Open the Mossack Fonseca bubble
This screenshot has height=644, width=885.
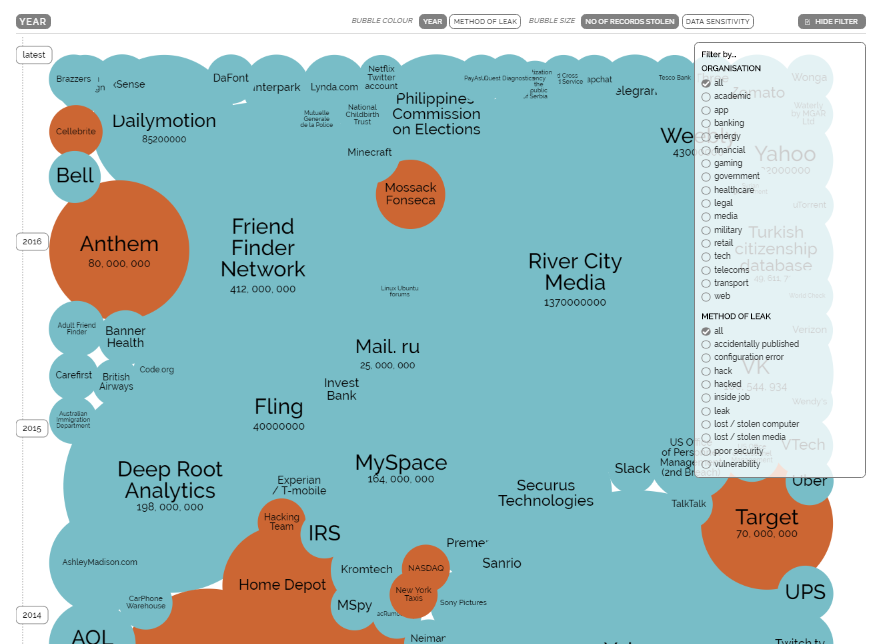click(410, 194)
